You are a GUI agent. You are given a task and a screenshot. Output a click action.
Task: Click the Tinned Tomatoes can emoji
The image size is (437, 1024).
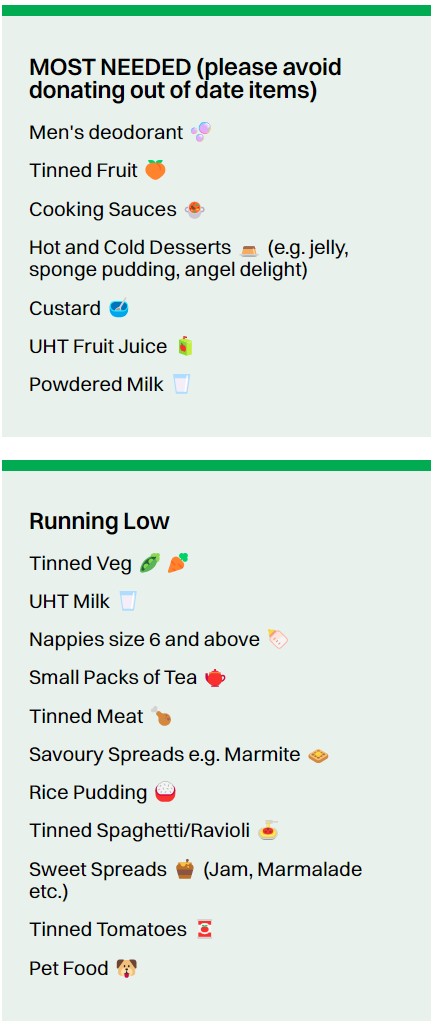(x=204, y=929)
